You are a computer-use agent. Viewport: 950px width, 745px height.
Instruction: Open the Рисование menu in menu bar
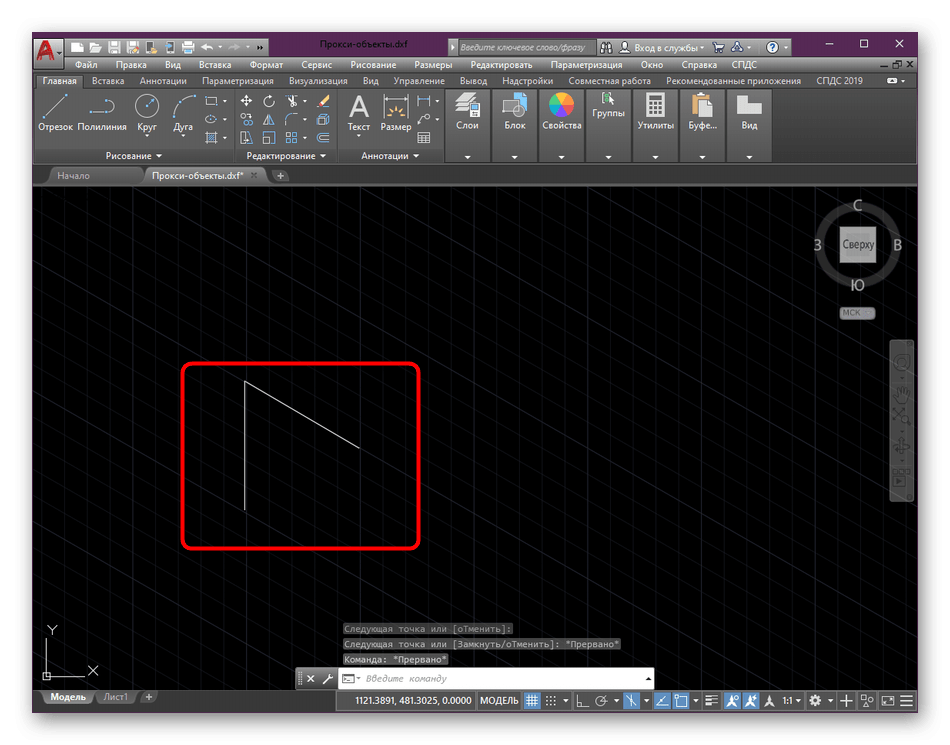pos(373,64)
